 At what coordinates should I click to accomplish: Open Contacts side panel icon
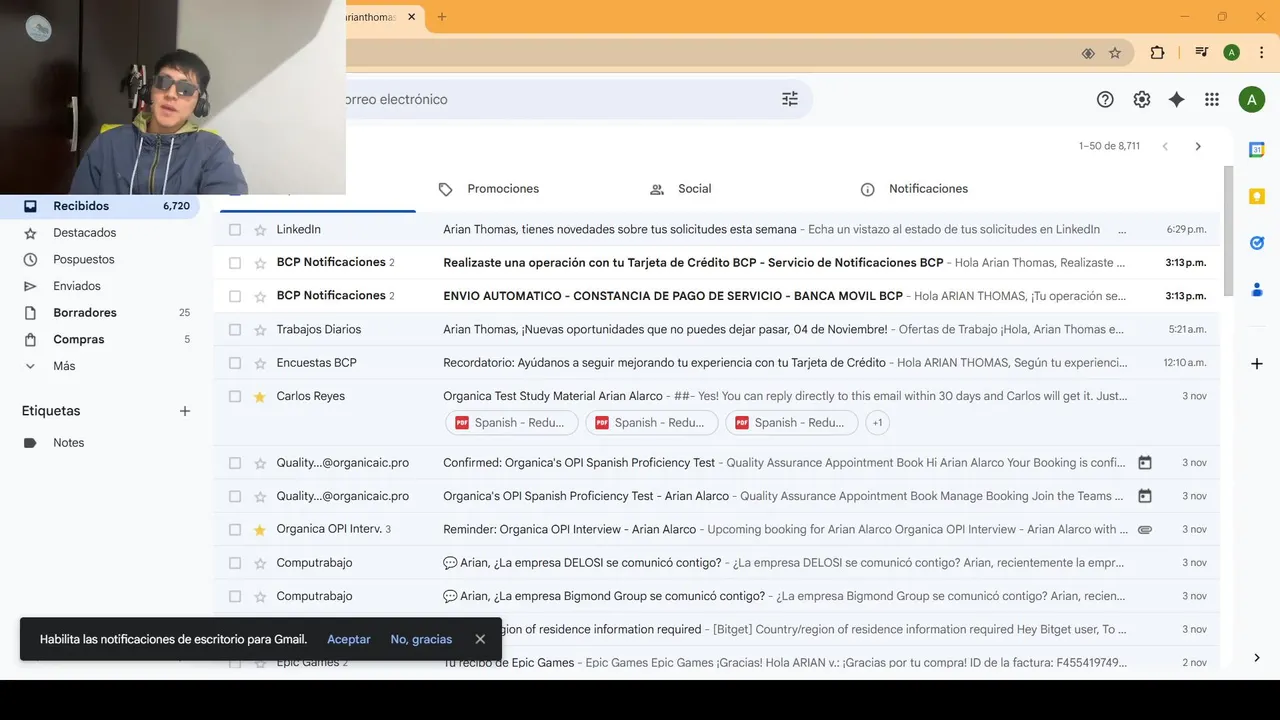[x=1257, y=290]
